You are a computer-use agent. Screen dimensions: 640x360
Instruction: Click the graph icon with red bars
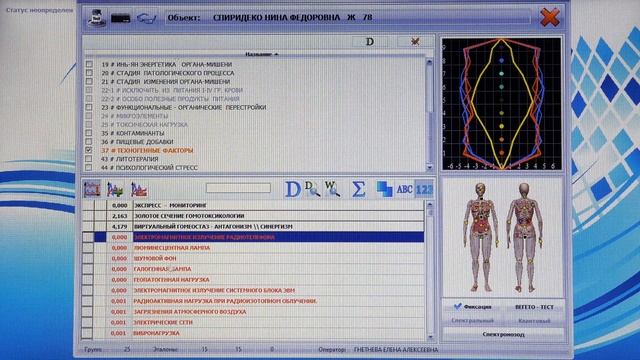point(139,189)
